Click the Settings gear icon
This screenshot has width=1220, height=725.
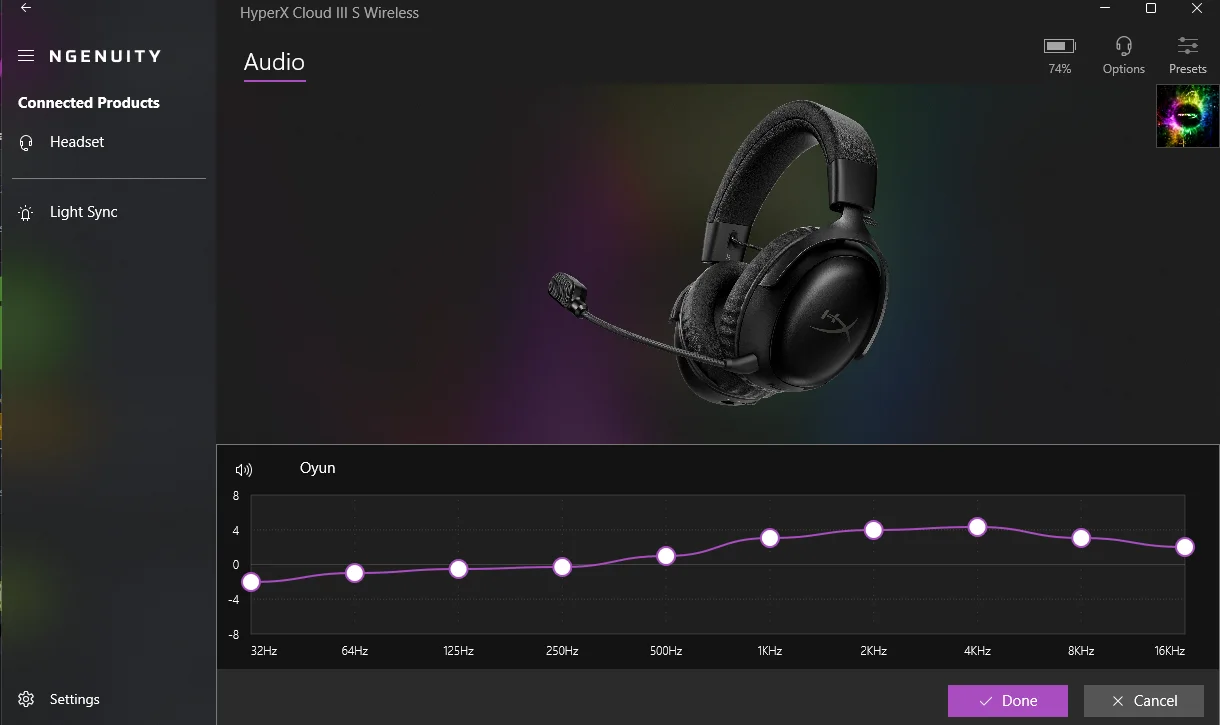click(27, 699)
